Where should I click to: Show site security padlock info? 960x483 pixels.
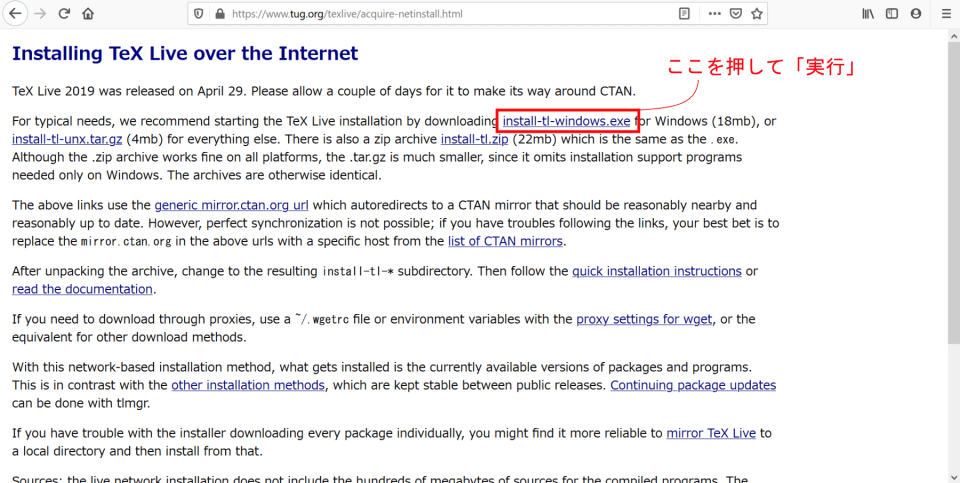(220, 13)
